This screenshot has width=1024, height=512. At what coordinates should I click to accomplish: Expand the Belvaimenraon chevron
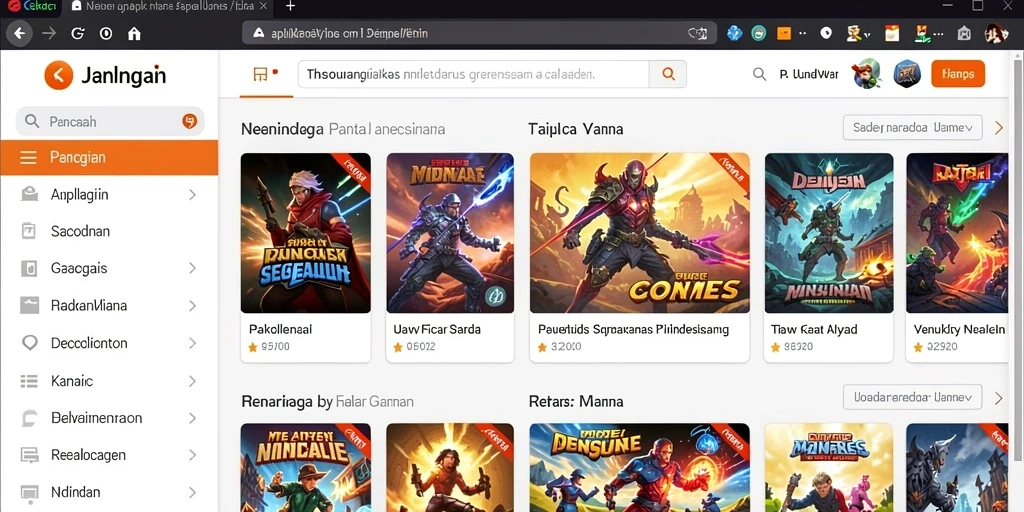tap(192, 418)
